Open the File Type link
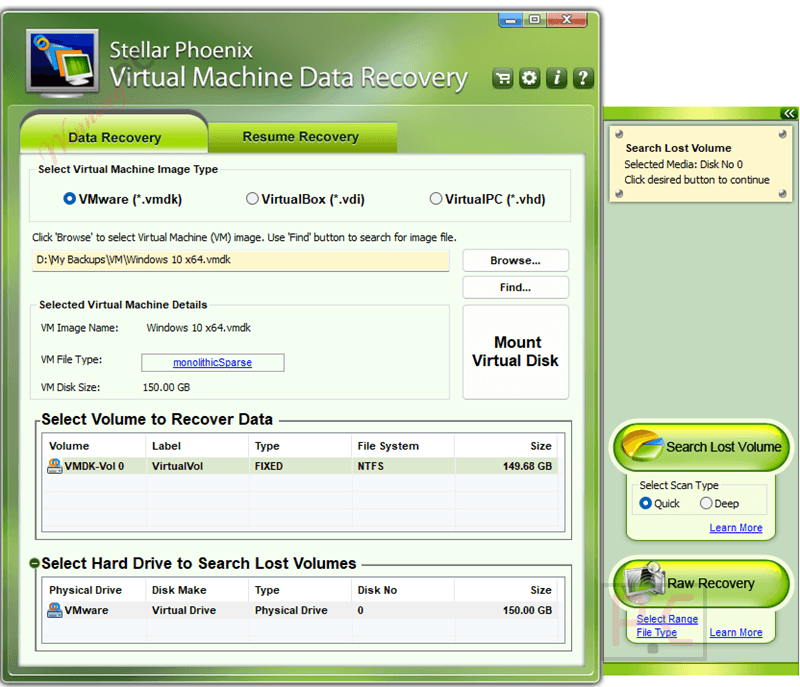 tap(656, 632)
